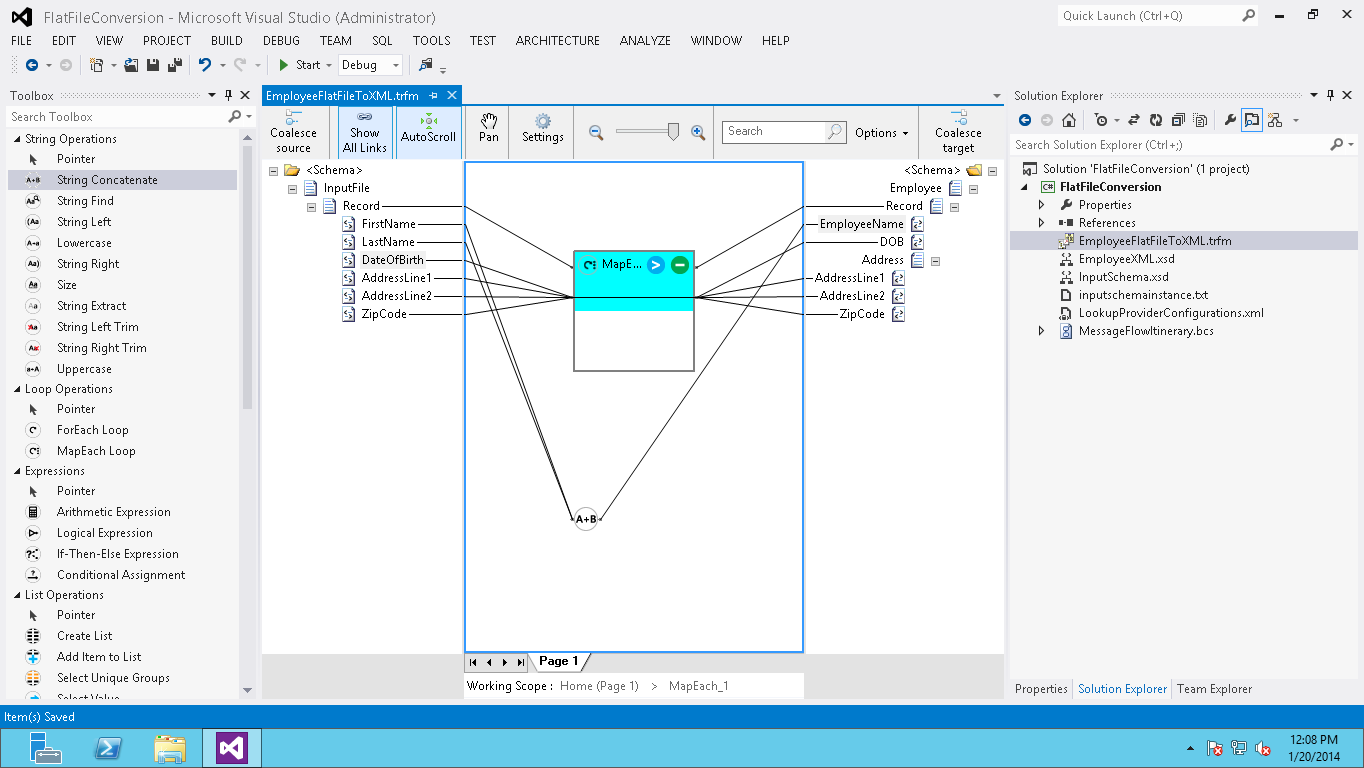Click the blue arrow on MapEach box

pos(655,265)
